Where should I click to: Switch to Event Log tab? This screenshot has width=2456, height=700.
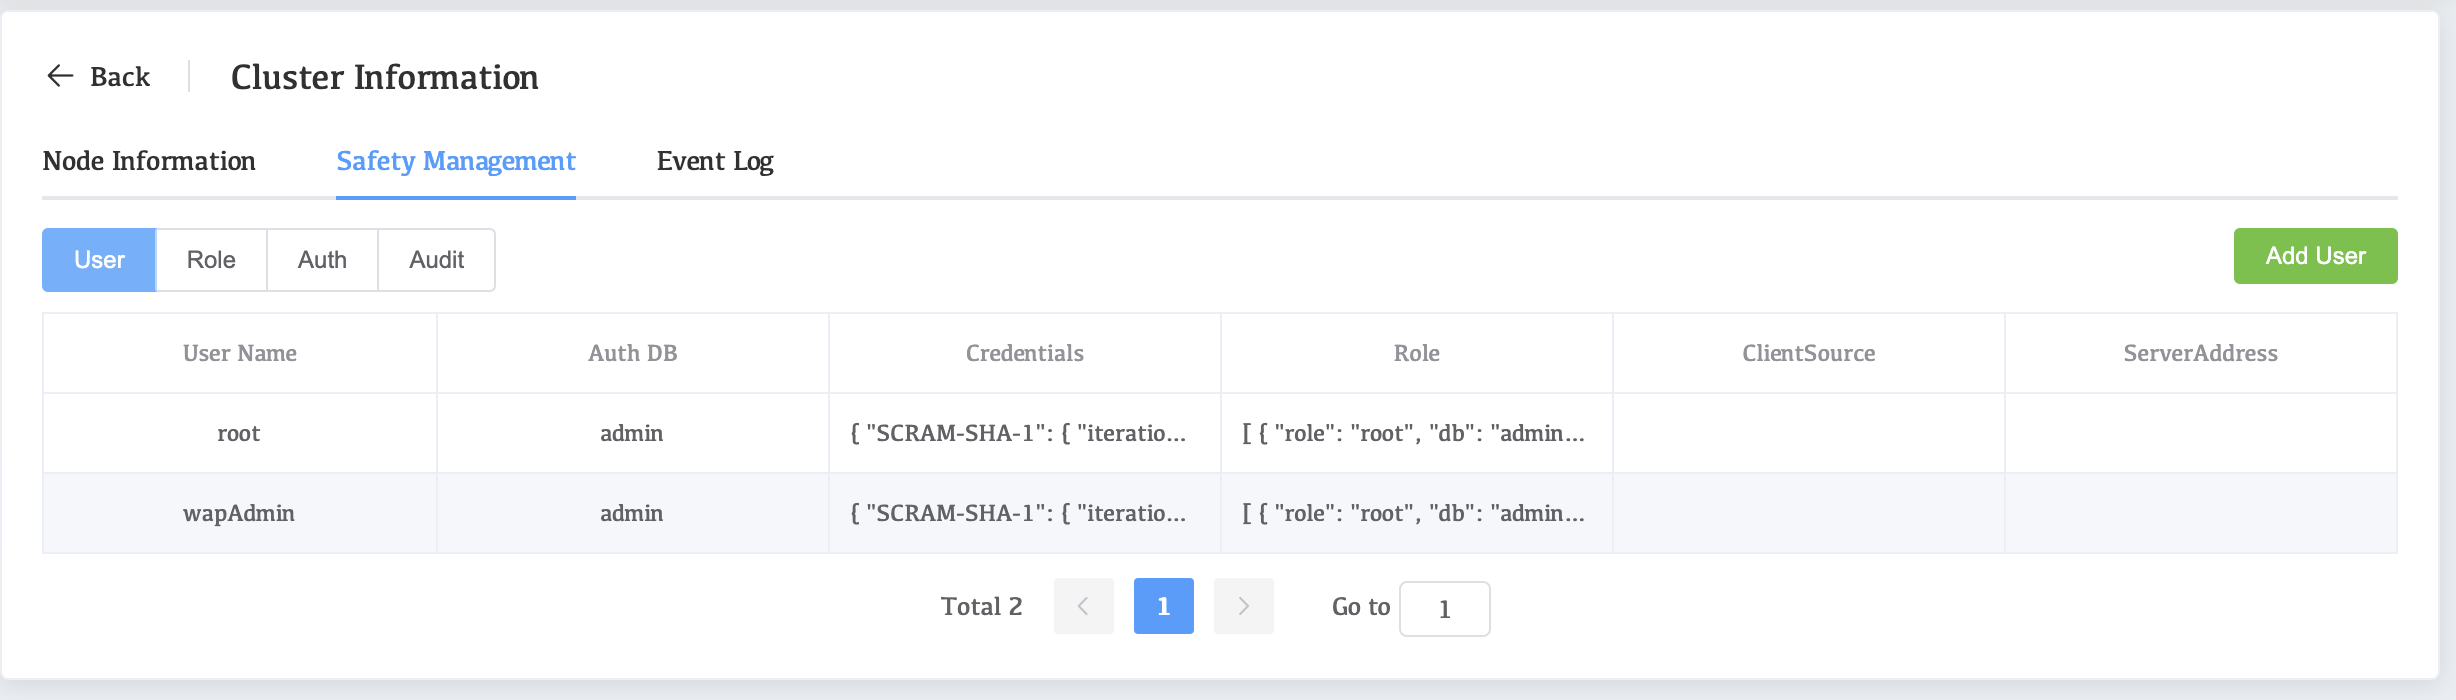pyautogui.click(x=714, y=161)
